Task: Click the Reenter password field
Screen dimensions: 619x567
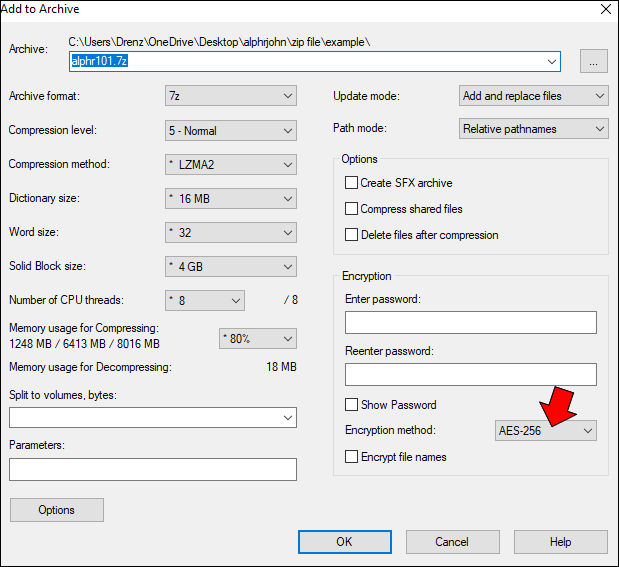Action: click(471, 374)
